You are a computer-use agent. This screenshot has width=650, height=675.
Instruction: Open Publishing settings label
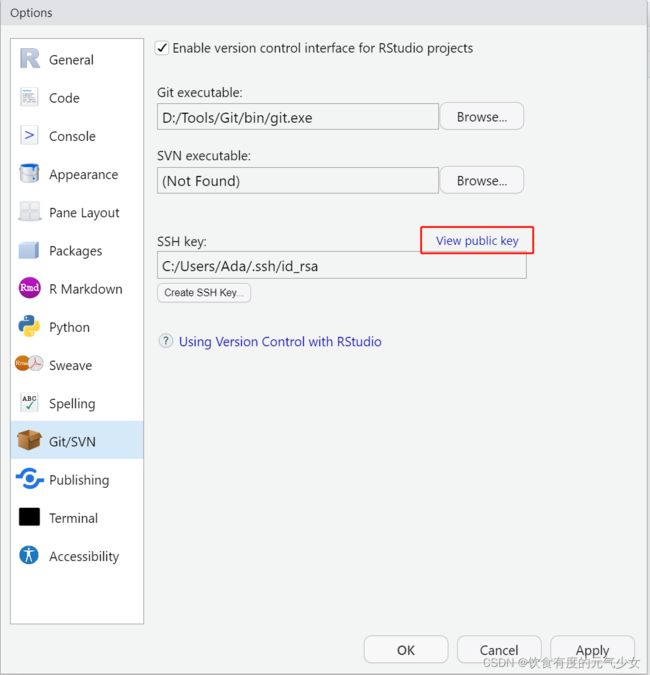79,480
